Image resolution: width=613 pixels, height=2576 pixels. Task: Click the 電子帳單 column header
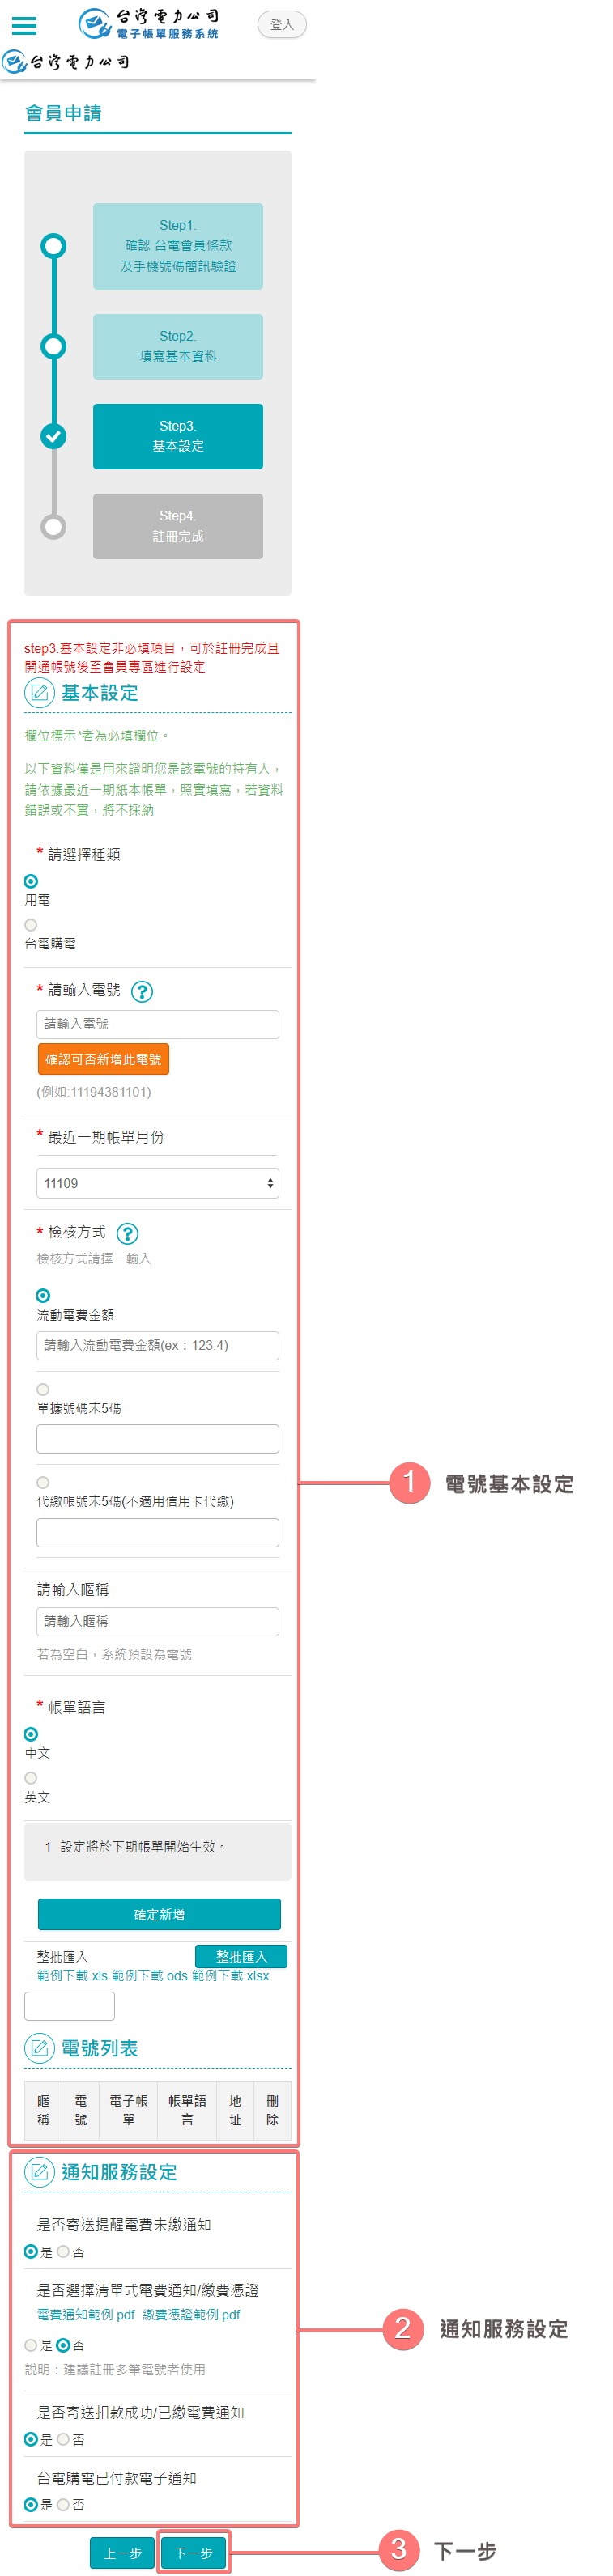128,2110
